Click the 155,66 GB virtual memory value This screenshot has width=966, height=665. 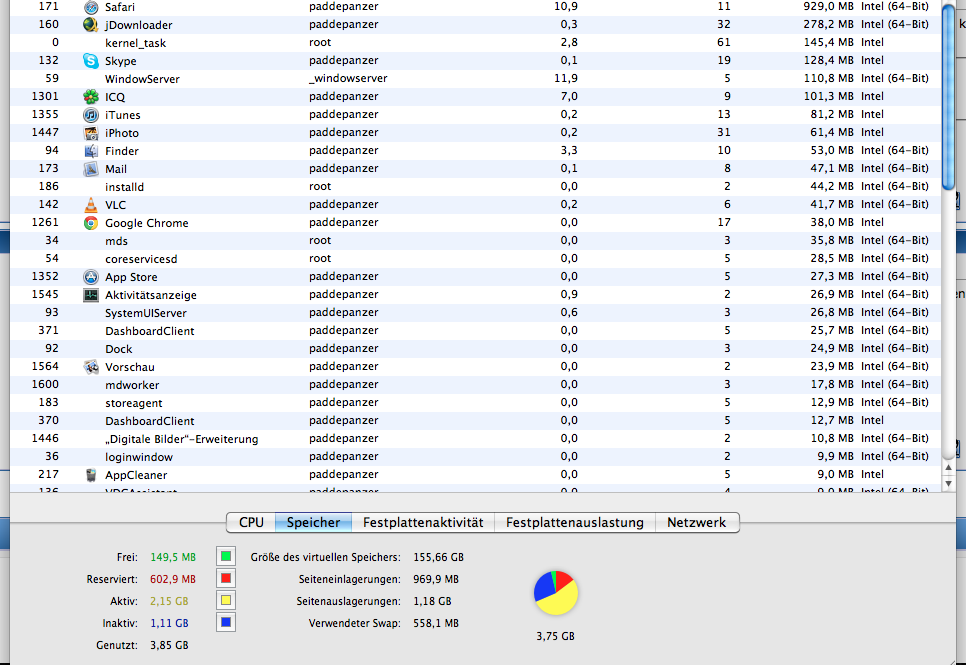[x=439, y=557]
